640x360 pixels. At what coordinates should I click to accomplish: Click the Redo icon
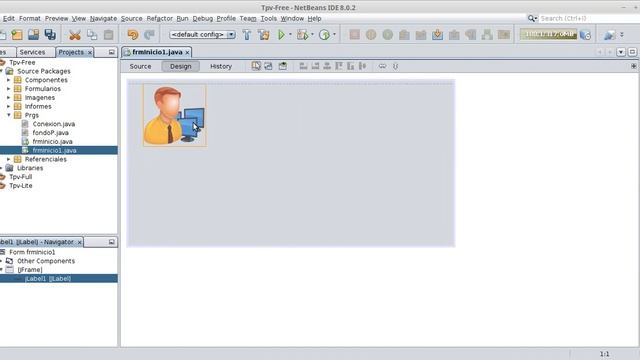pyautogui.click(x=149, y=35)
